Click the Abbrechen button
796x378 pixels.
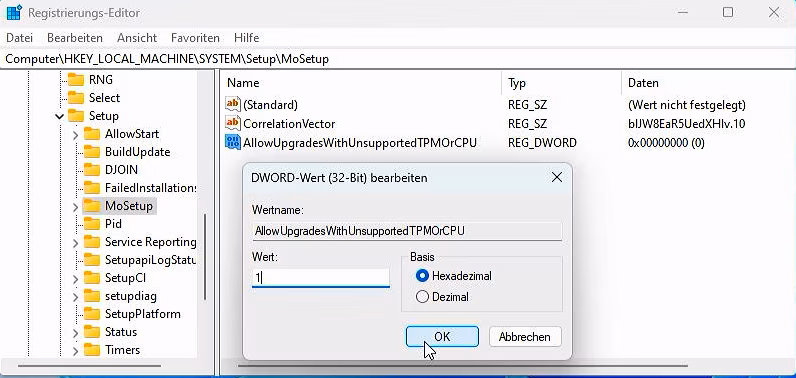click(x=525, y=336)
